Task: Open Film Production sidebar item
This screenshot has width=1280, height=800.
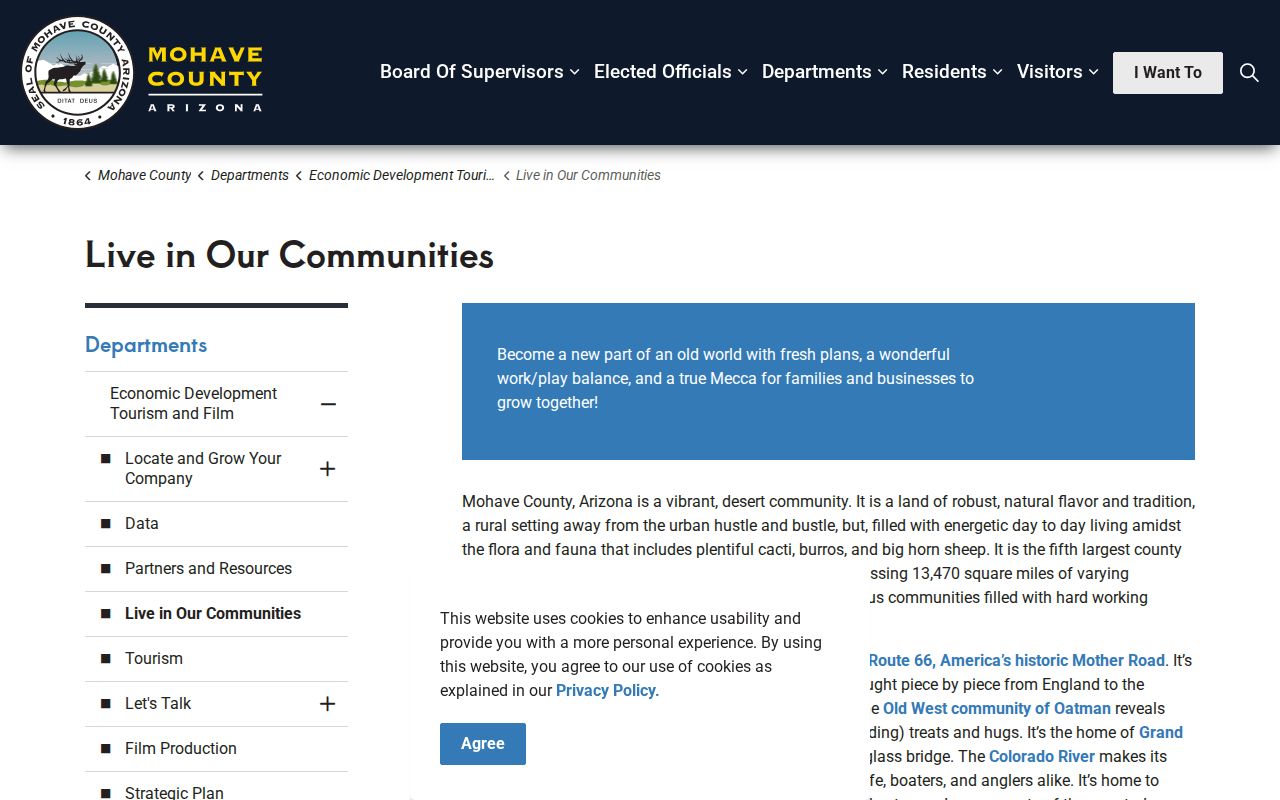Action: pyautogui.click(x=181, y=748)
